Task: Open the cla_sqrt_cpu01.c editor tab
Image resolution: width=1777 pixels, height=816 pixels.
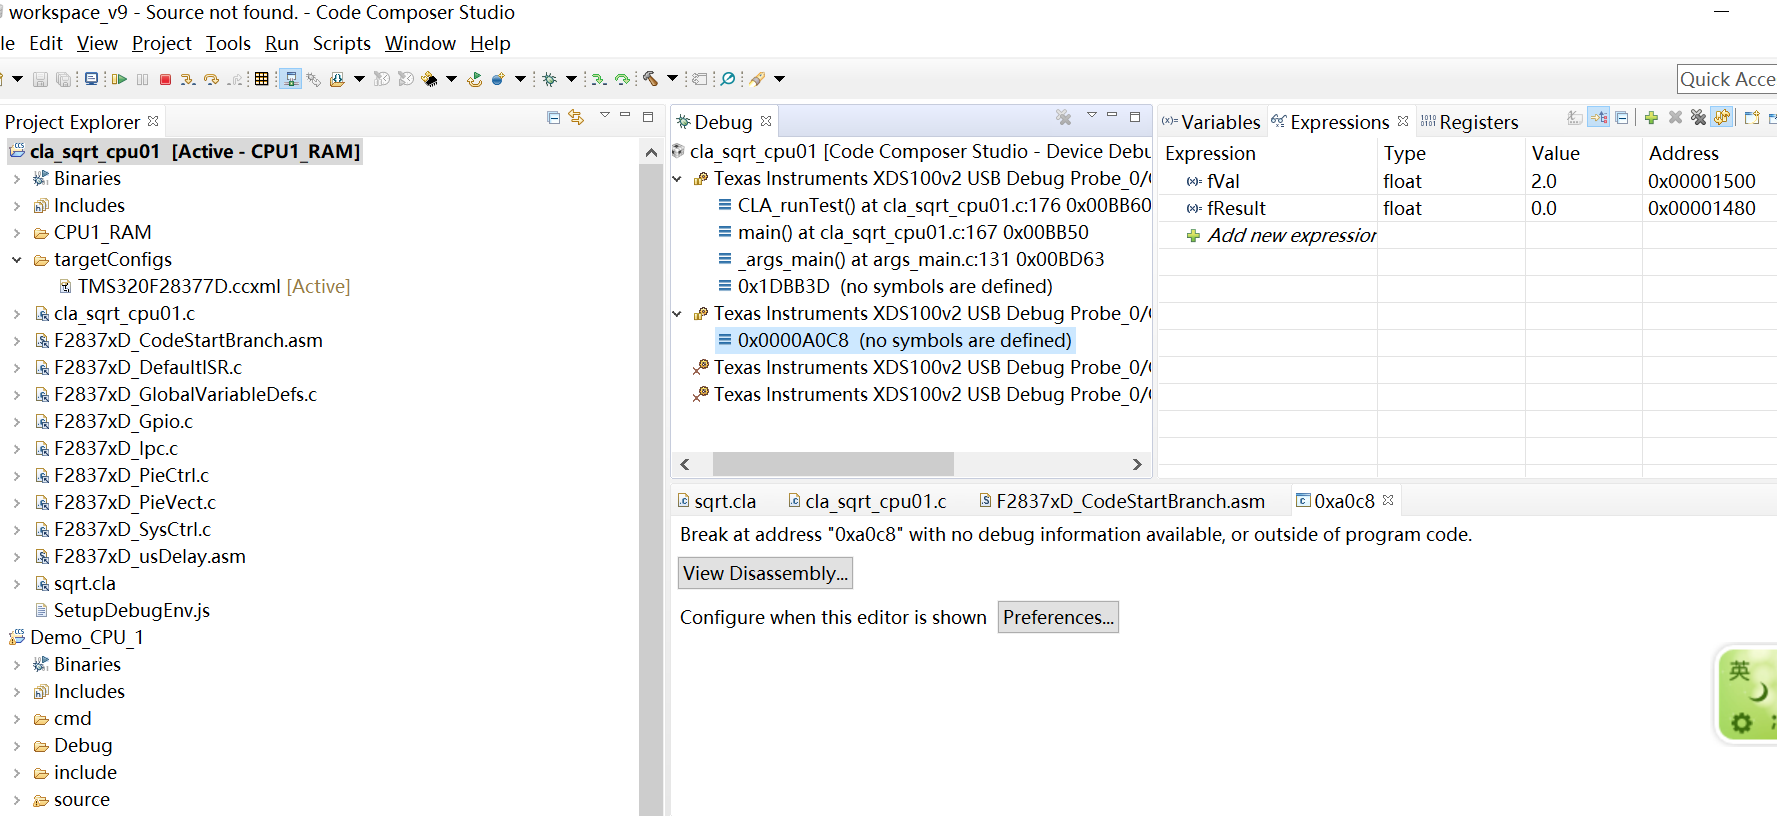Action: click(867, 501)
